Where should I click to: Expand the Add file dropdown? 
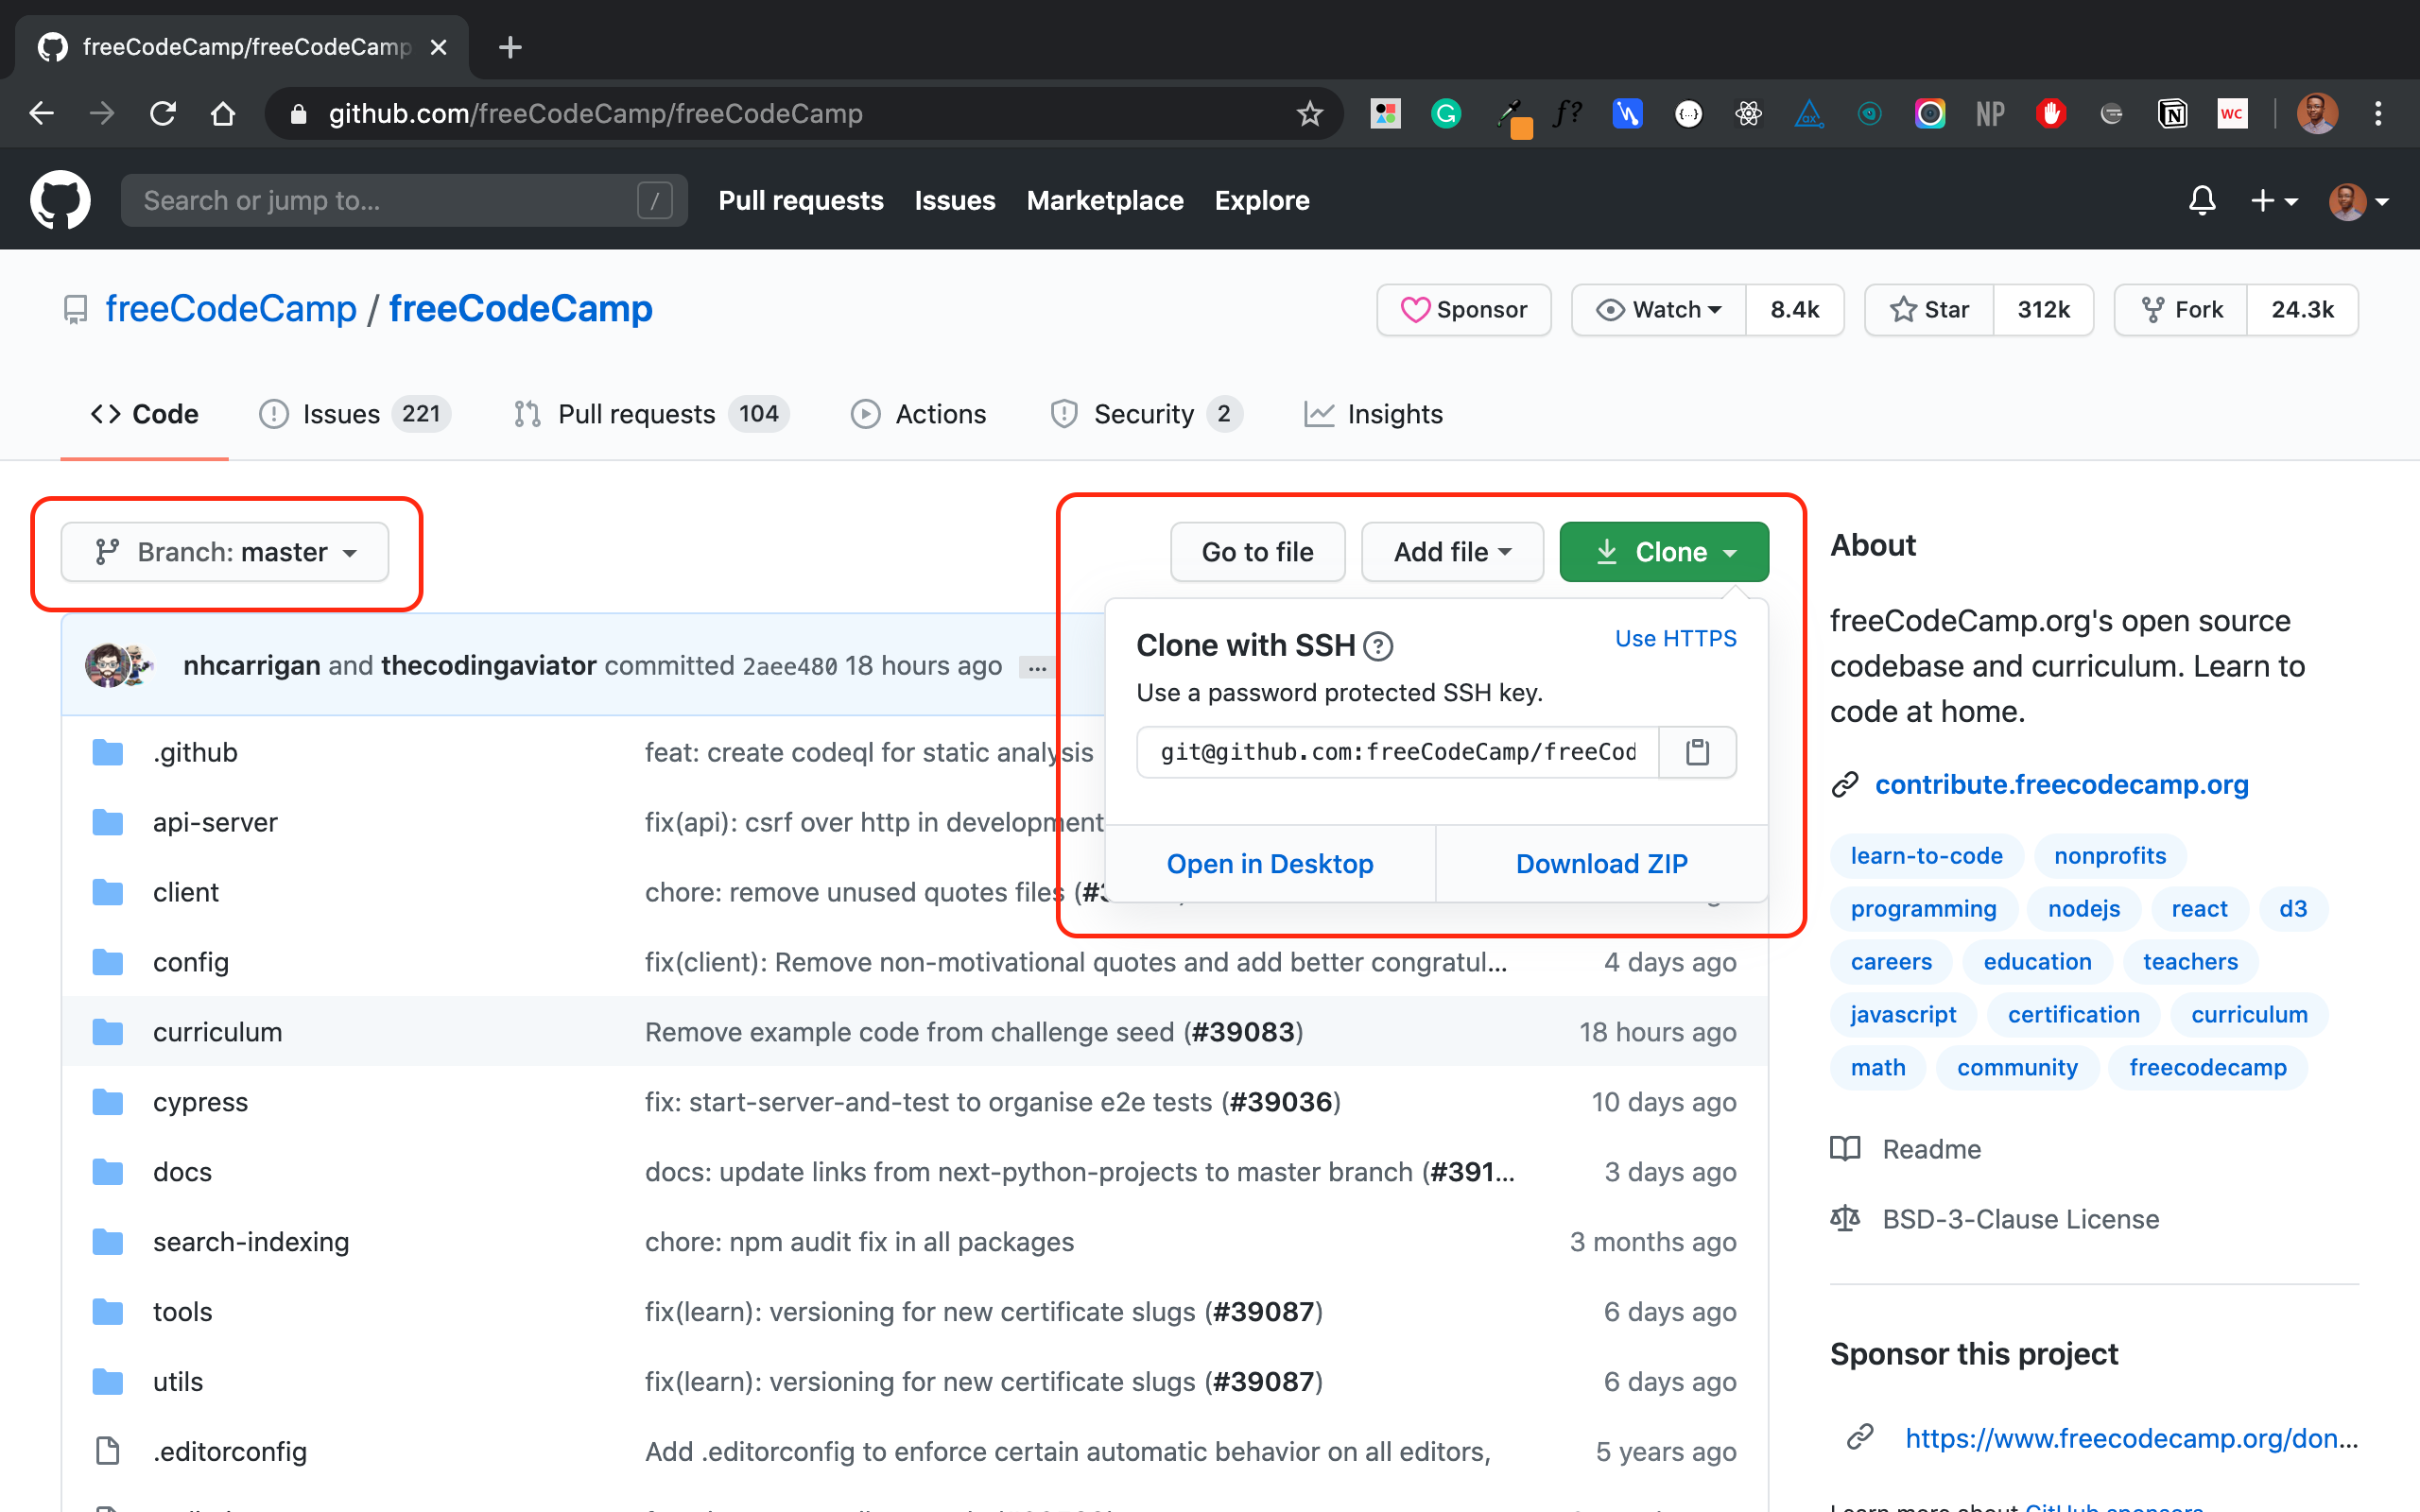(x=1452, y=551)
